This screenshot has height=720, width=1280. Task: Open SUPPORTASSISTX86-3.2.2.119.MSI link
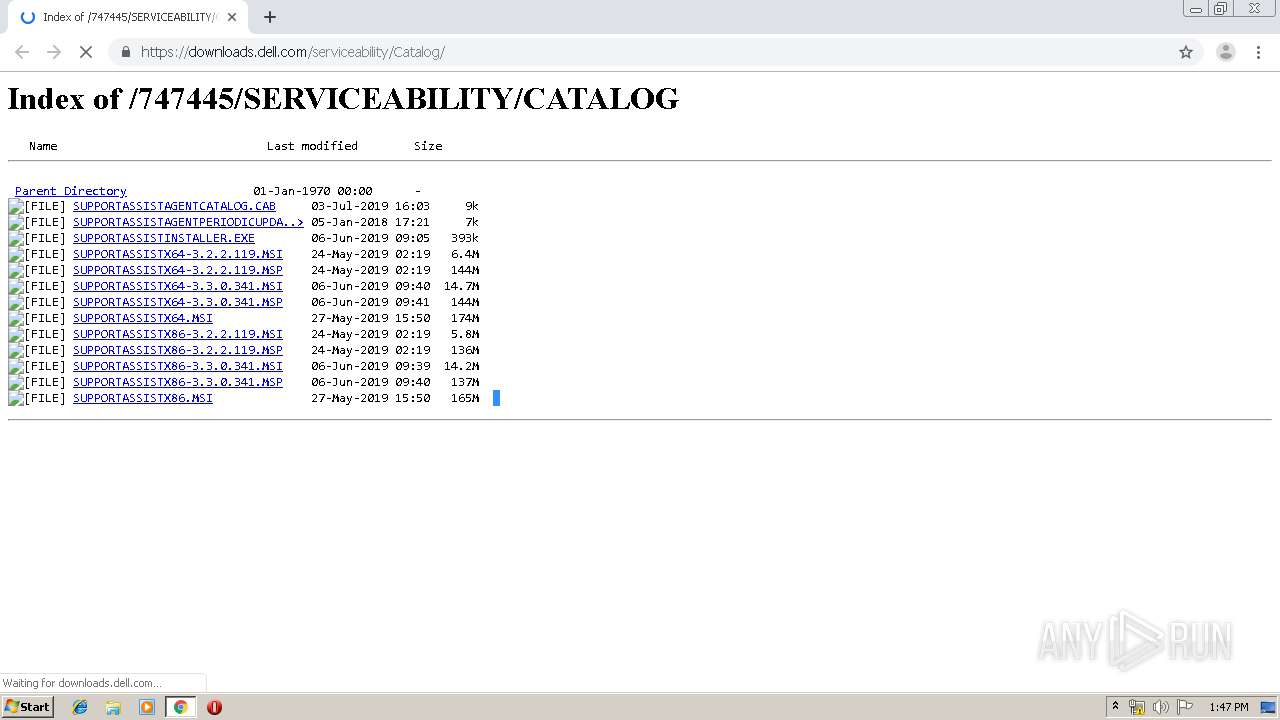pos(178,335)
